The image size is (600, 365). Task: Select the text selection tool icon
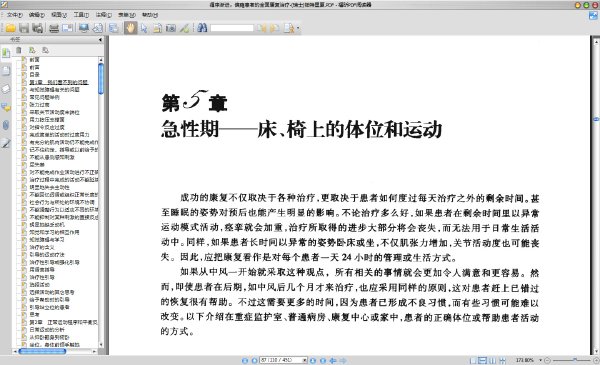[157, 28]
